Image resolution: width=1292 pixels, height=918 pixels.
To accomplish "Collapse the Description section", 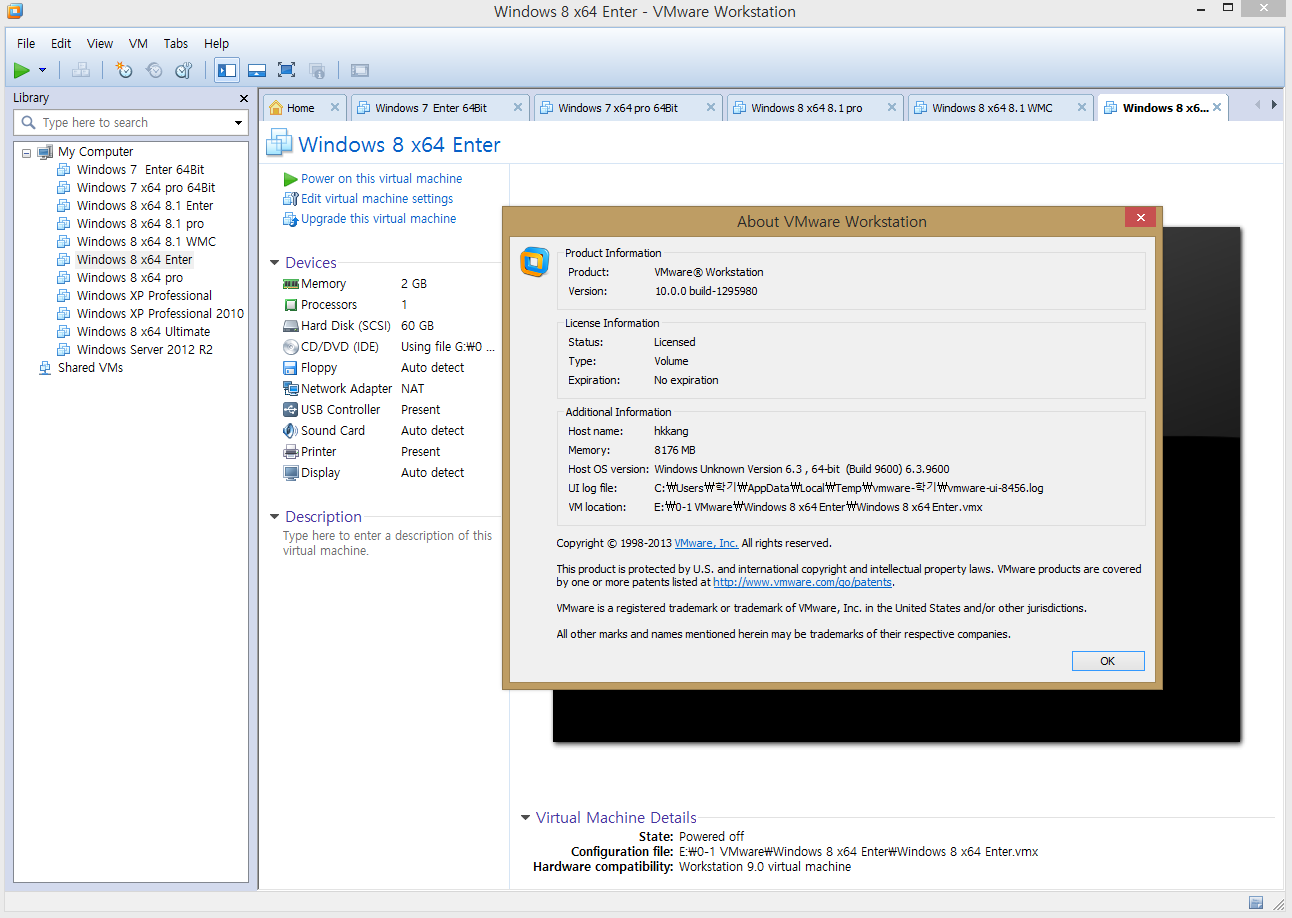I will pos(275,517).
